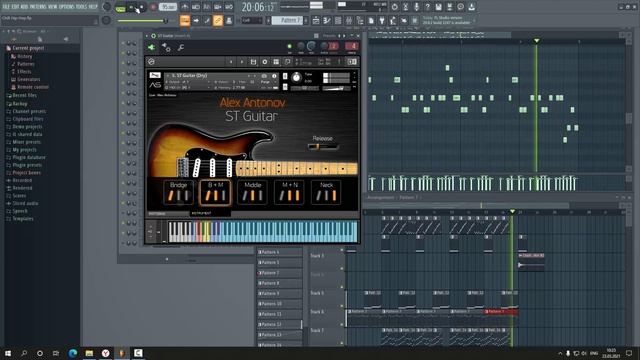This screenshot has width=640, height=360.
Task: Click the green plugin options arrow icon
Action: 151,48
